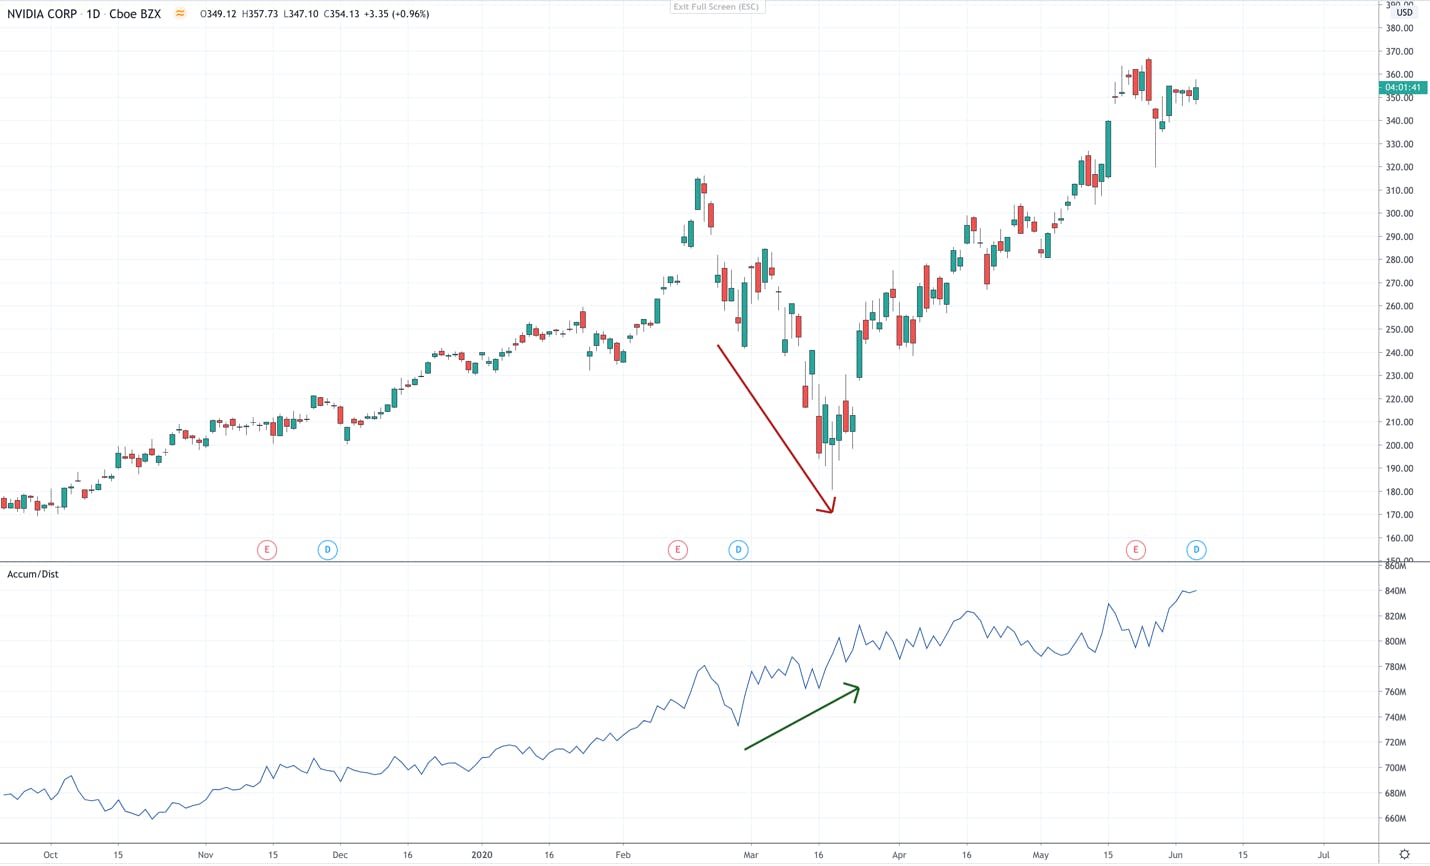Select the red downward arrow drawing

pyautogui.click(x=775, y=429)
